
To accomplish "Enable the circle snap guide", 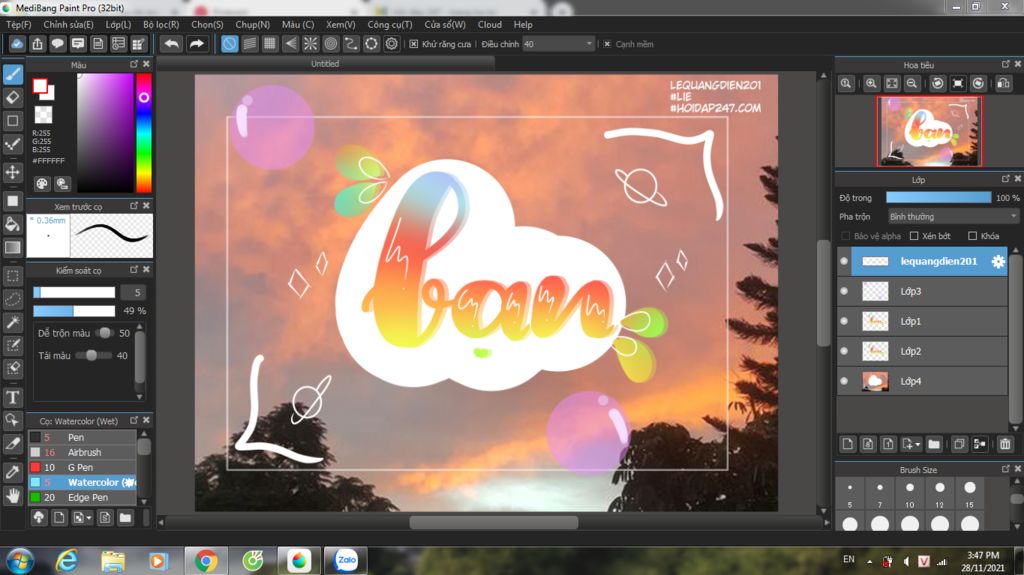I will click(330, 44).
